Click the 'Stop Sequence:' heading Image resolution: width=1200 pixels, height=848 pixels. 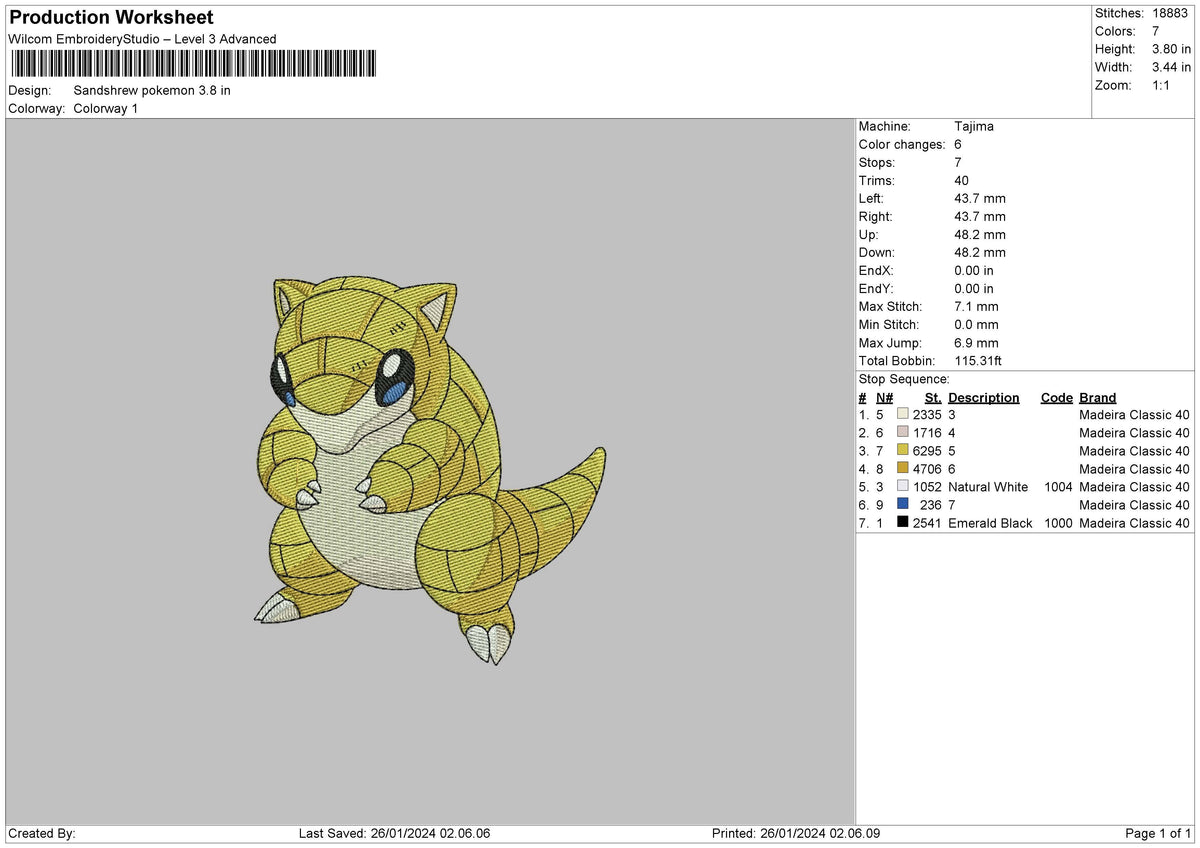click(904, 379)
